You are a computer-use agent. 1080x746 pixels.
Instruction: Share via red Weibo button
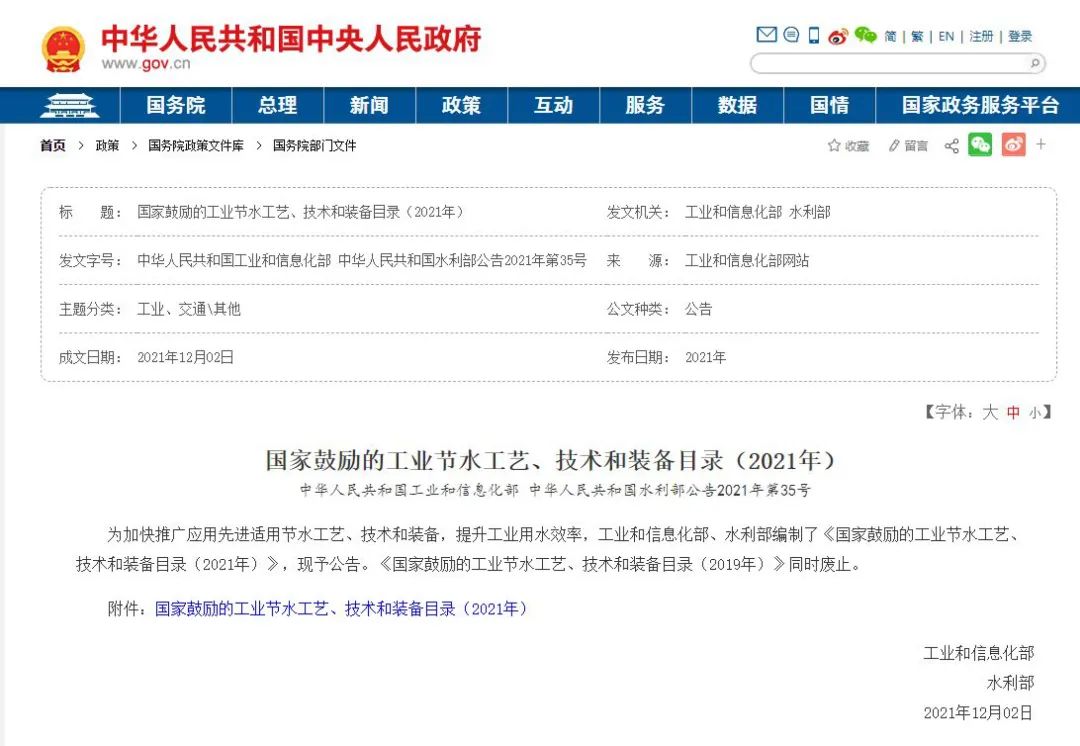tap(1014, 145)
